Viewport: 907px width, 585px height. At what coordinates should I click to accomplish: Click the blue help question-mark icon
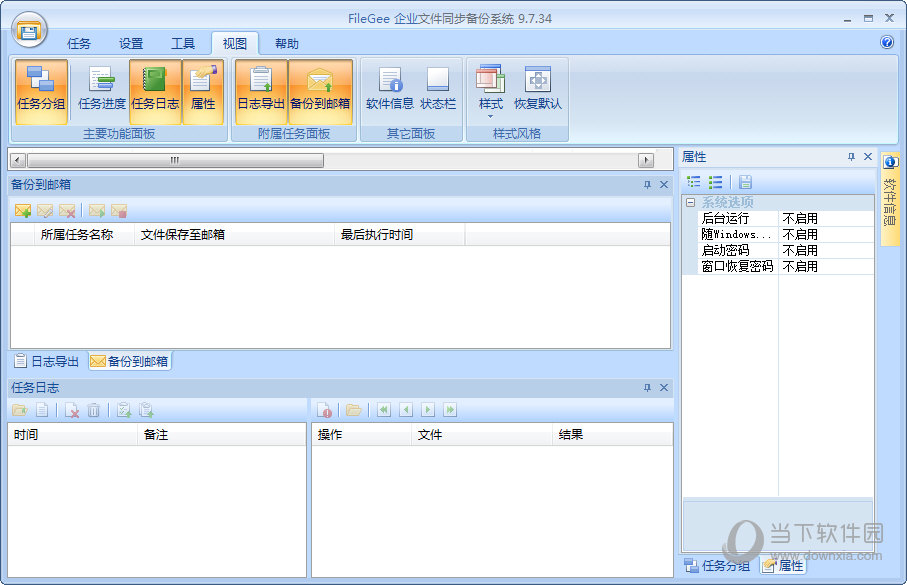pyautogui.click(x=887, y=42)
